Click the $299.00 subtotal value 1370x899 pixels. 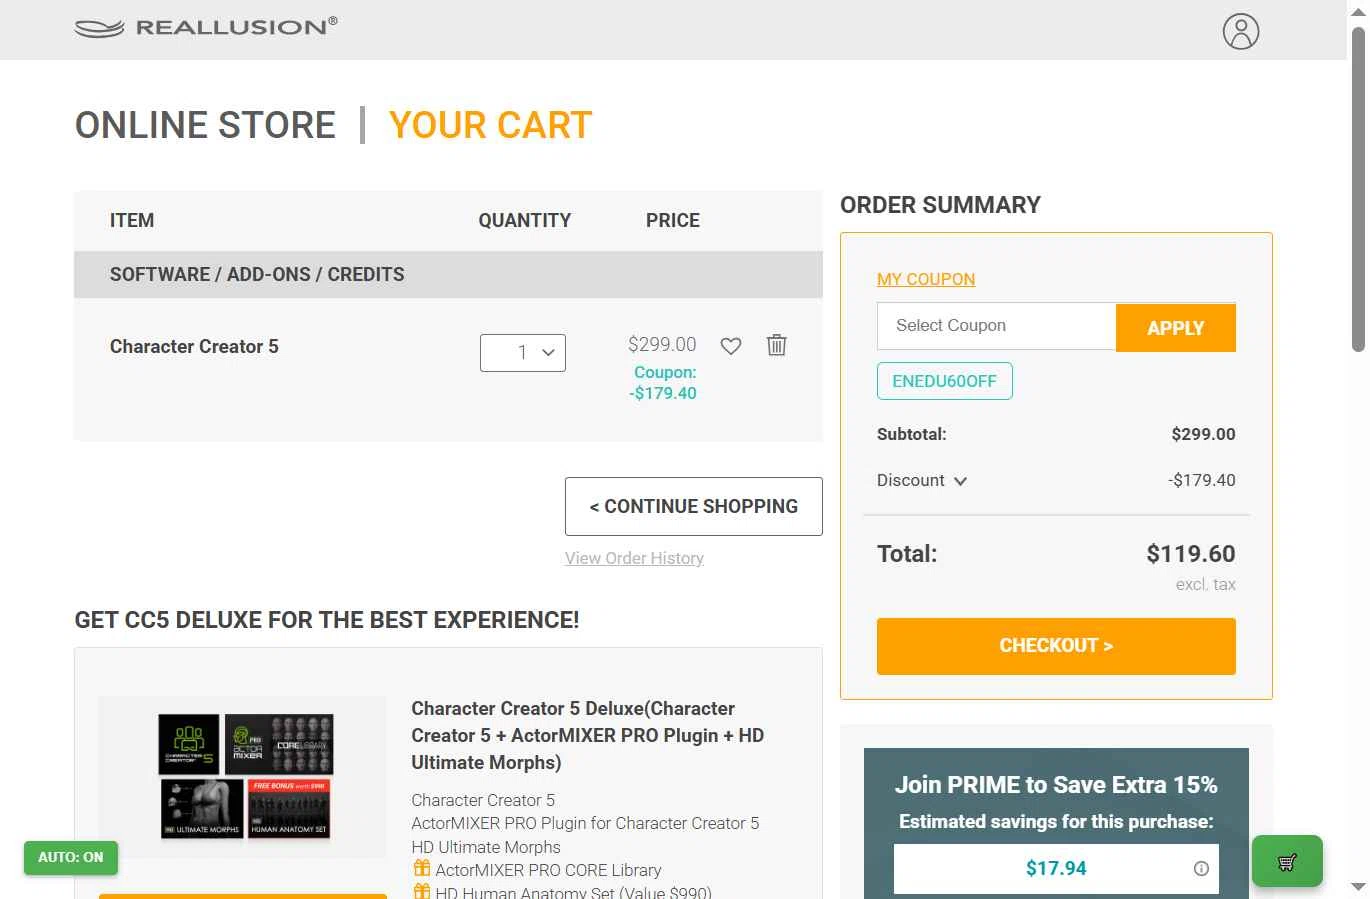tap(1203, 434)
